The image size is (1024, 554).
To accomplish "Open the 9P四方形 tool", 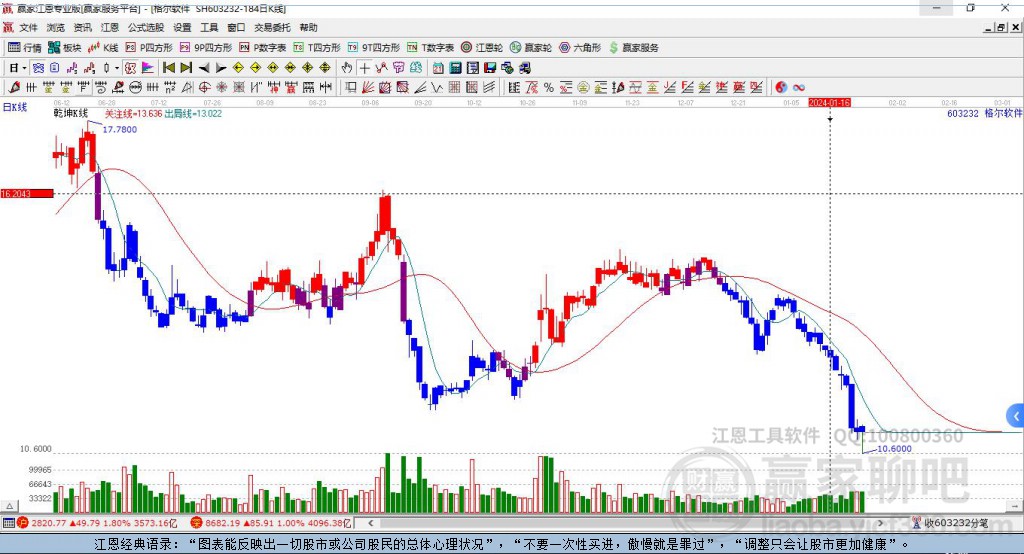I will tap(206, 48).
